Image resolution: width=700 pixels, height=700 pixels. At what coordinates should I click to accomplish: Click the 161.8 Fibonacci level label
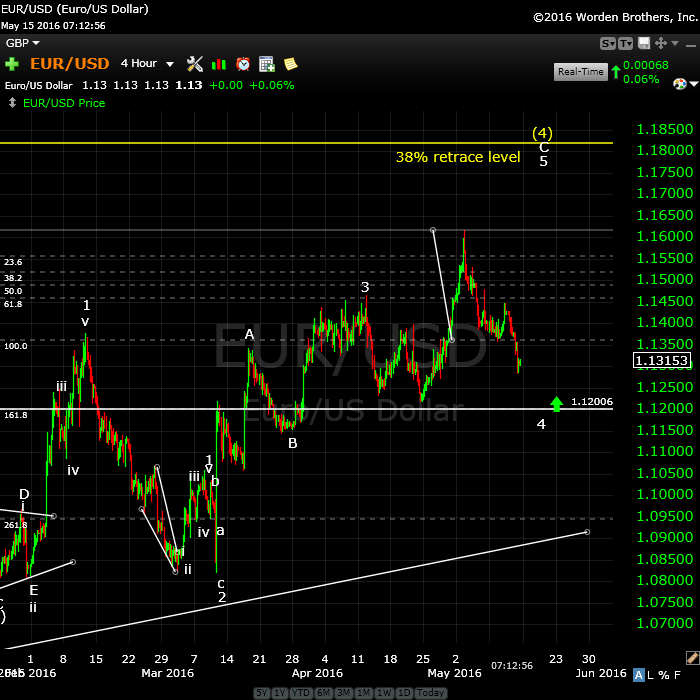[x=16, y=415]
